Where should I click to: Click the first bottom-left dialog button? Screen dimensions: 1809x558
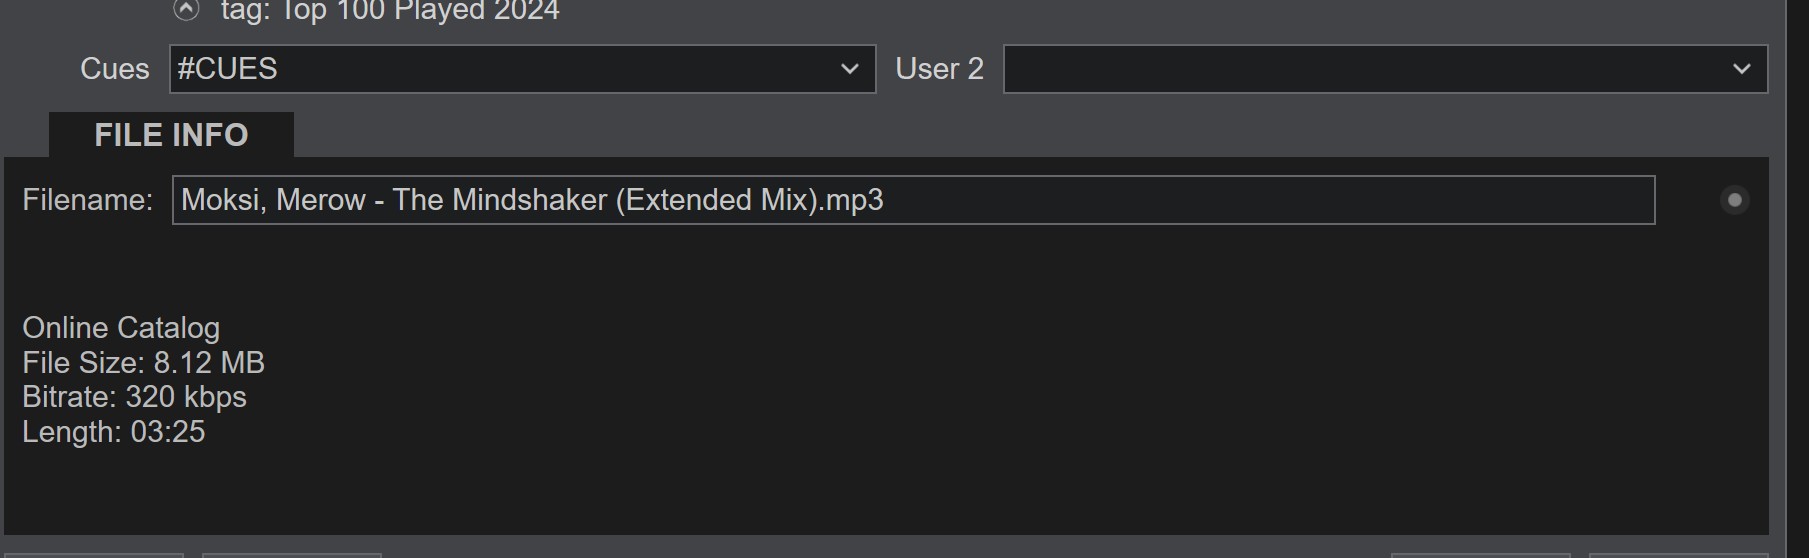(x=92, y=555)
